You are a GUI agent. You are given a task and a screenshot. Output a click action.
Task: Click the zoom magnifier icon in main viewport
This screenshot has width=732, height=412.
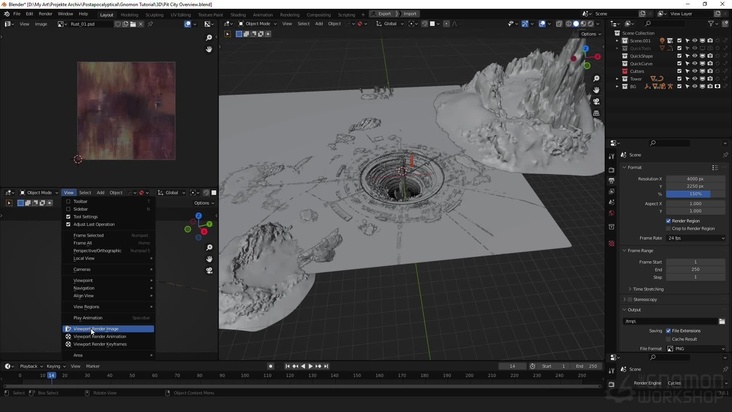coord(596,79)
